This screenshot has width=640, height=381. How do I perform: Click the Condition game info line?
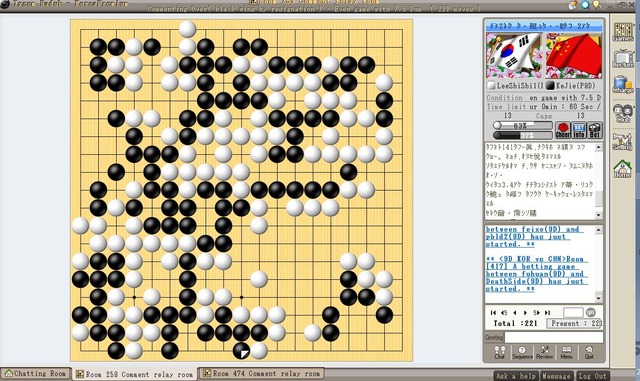(544, 98)
